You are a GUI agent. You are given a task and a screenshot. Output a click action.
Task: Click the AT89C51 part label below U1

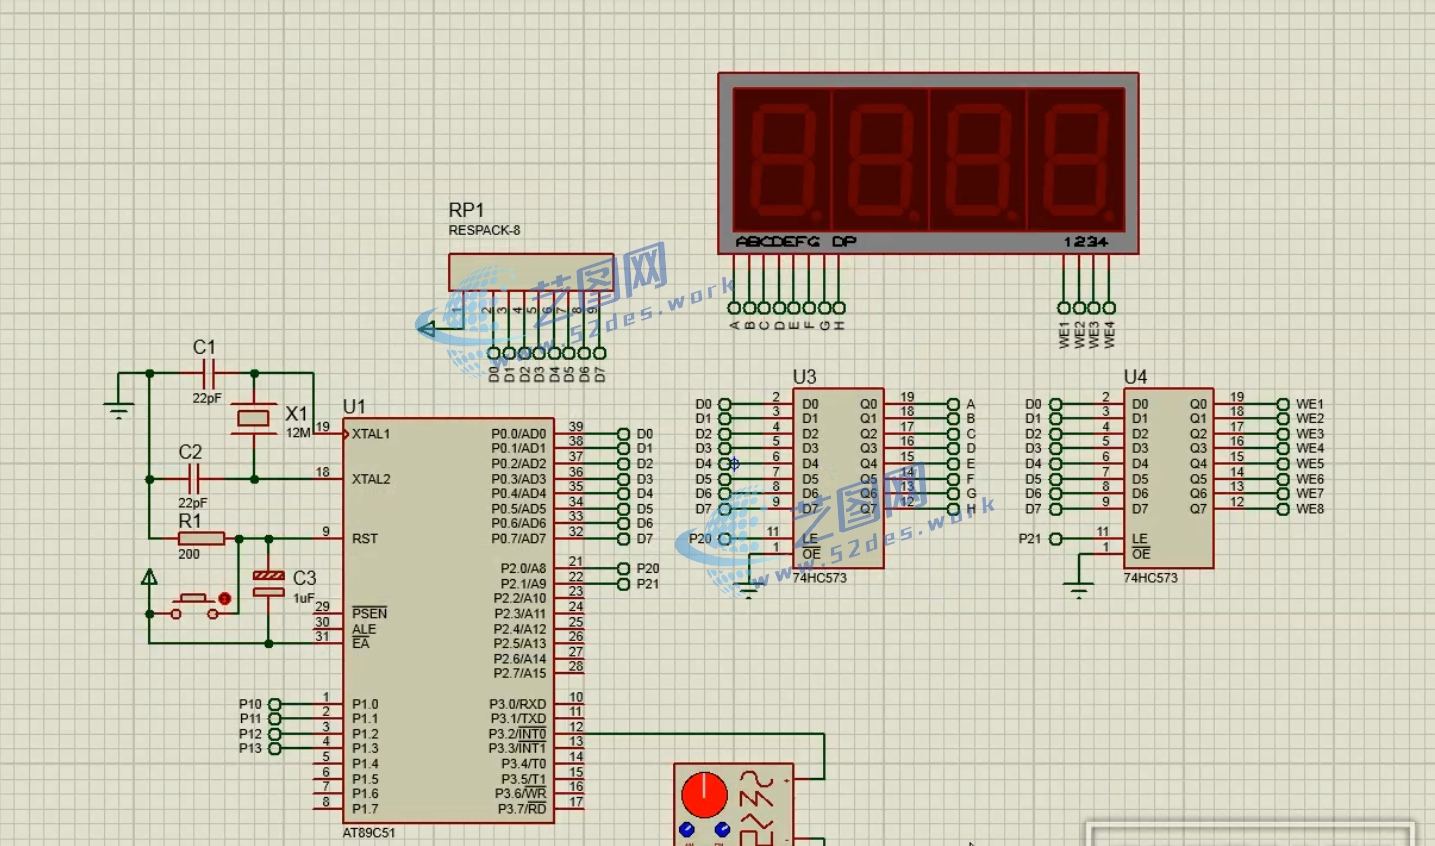pyautogui.click(x=369, y=833)
